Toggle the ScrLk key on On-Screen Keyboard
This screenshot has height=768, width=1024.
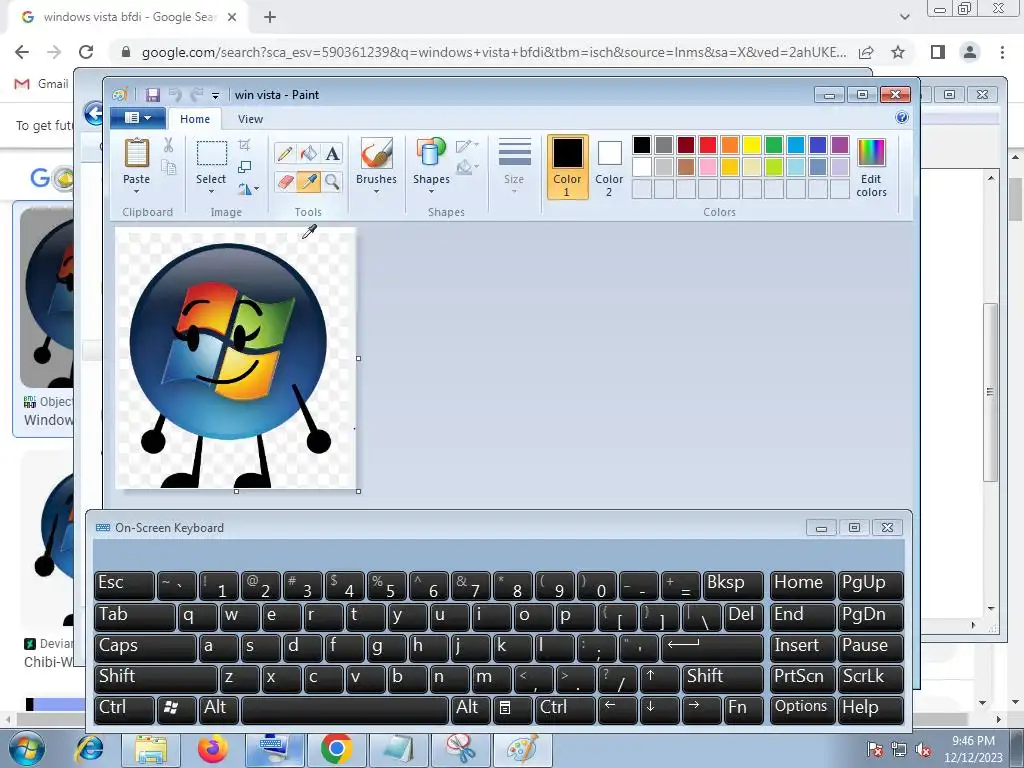(x=871, y=678)
